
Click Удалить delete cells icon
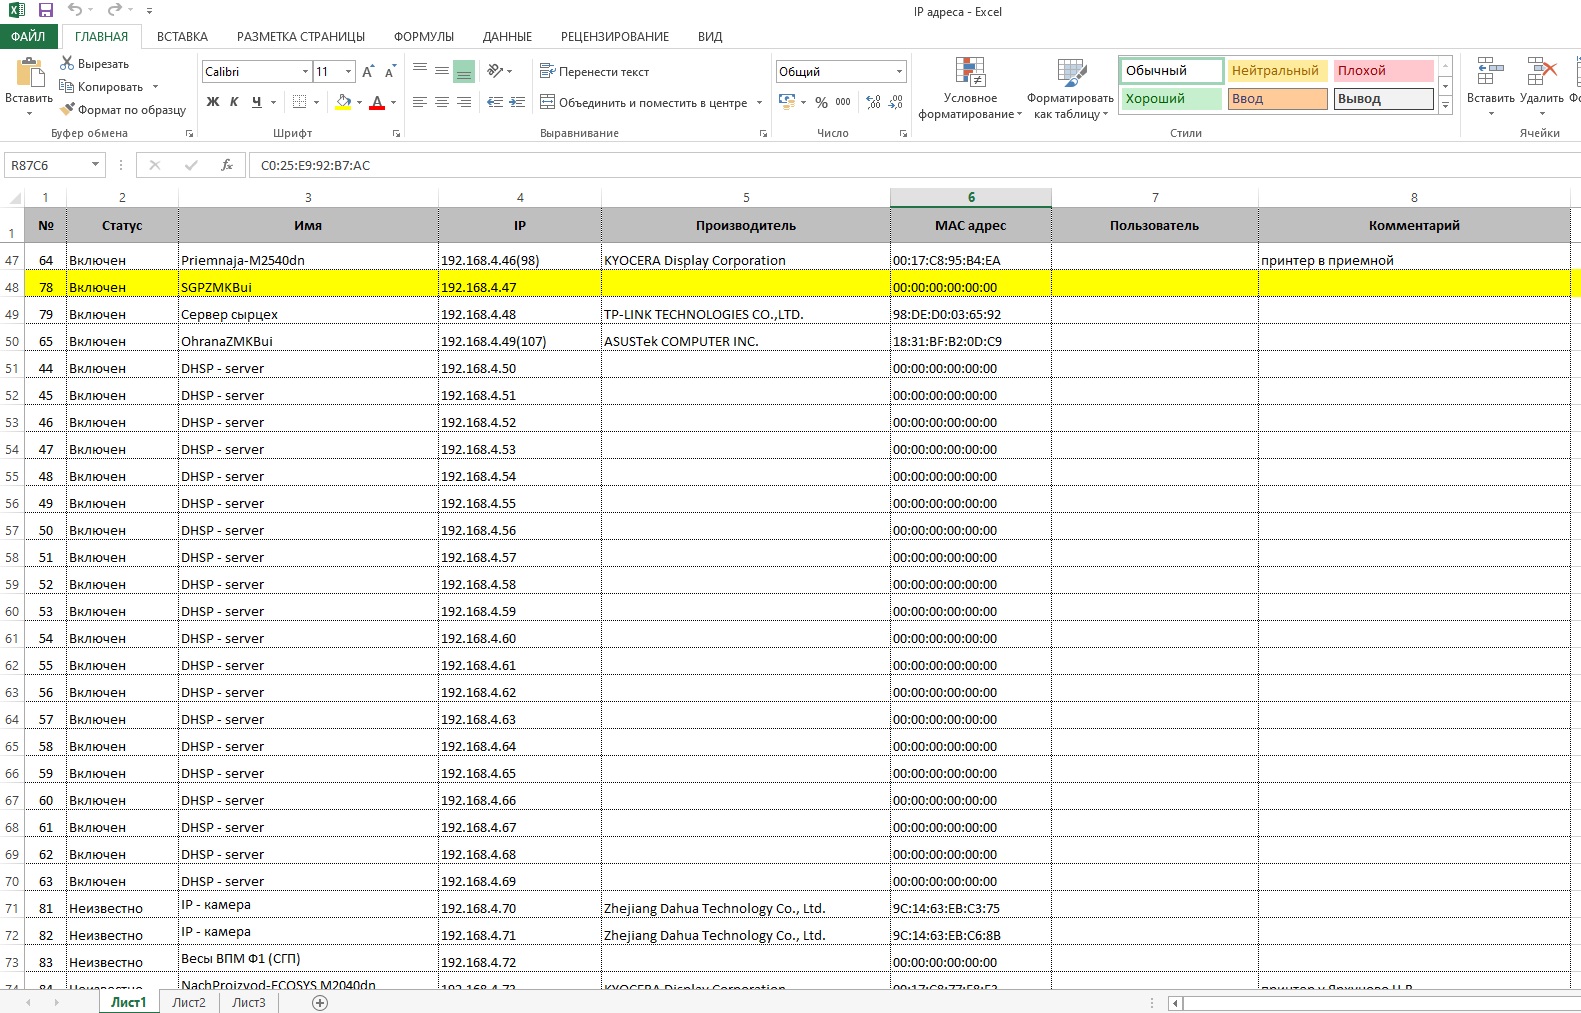1541,73
